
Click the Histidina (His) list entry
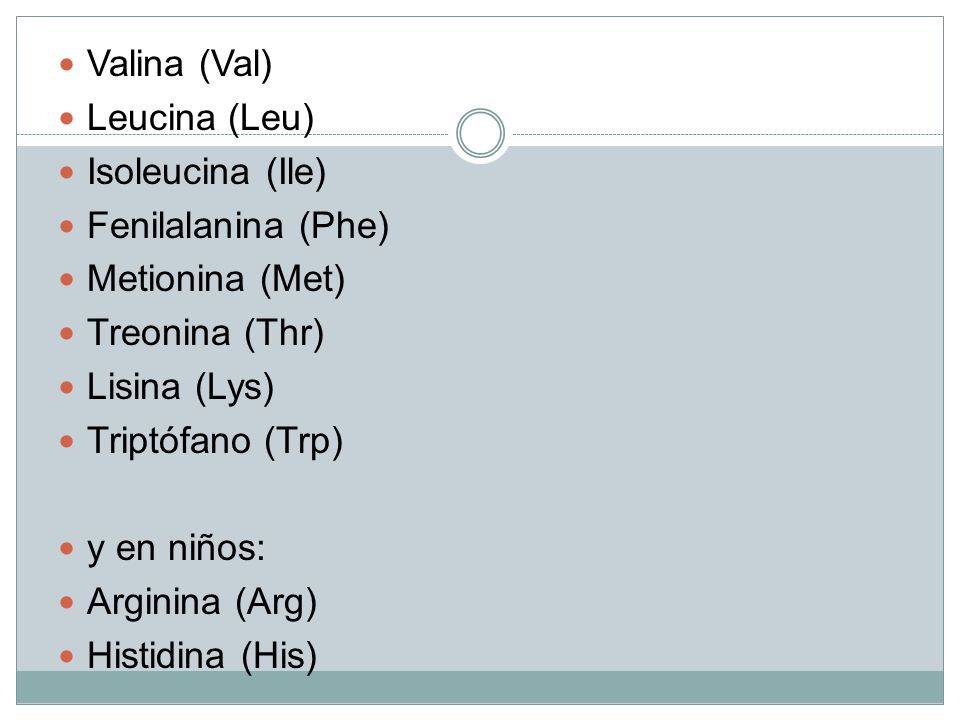tap(202, 656)
